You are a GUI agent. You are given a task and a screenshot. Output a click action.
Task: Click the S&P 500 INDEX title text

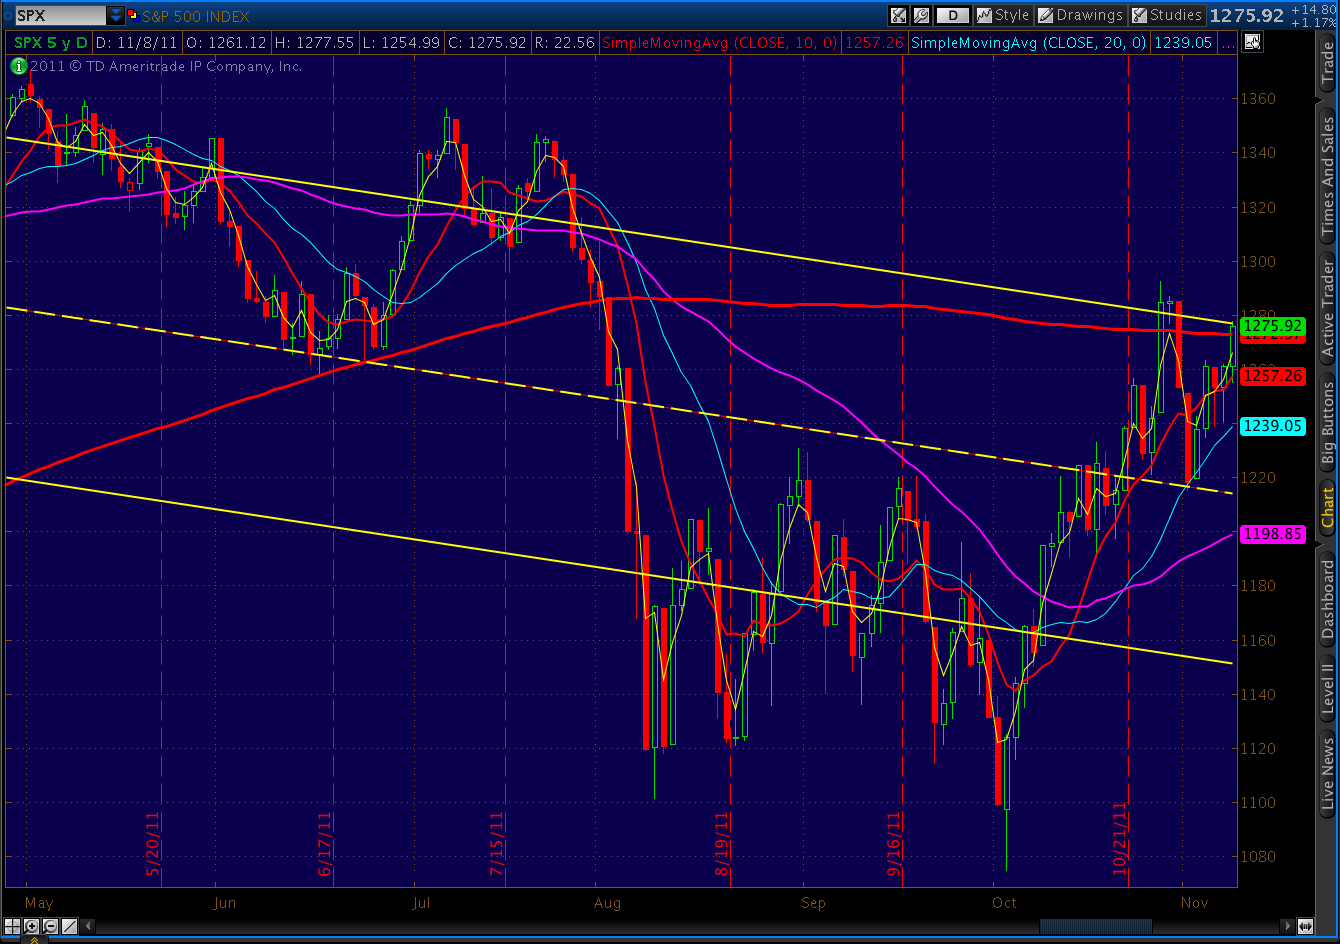[x=196, y=16]
